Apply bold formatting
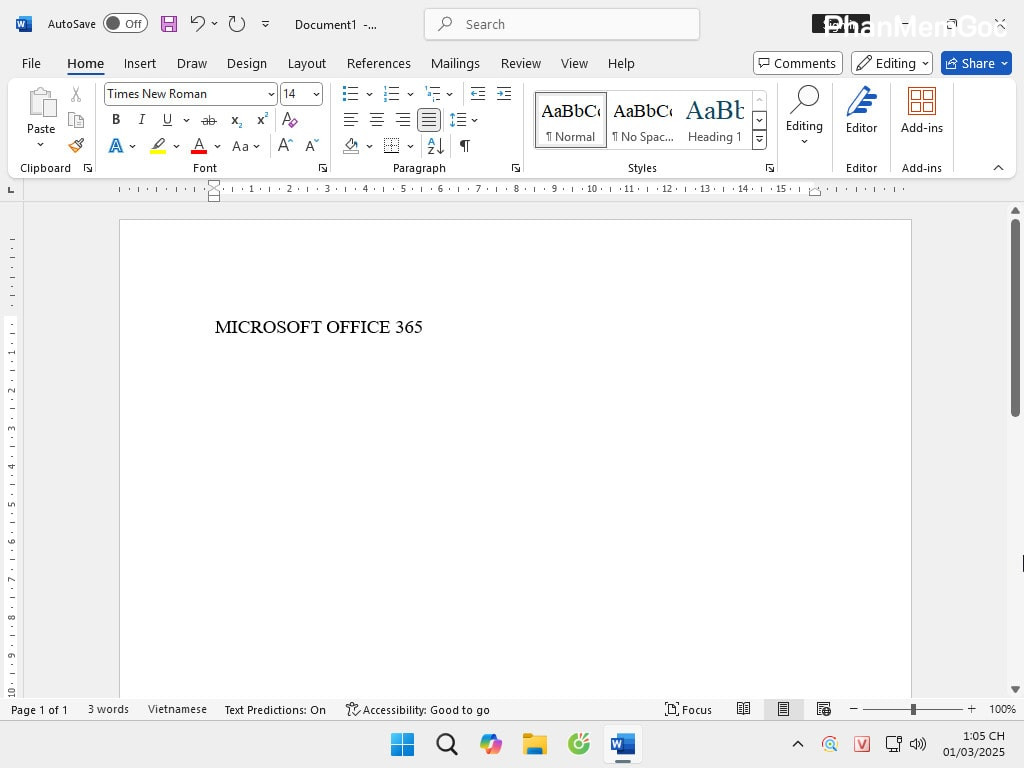 pos(115,119)
